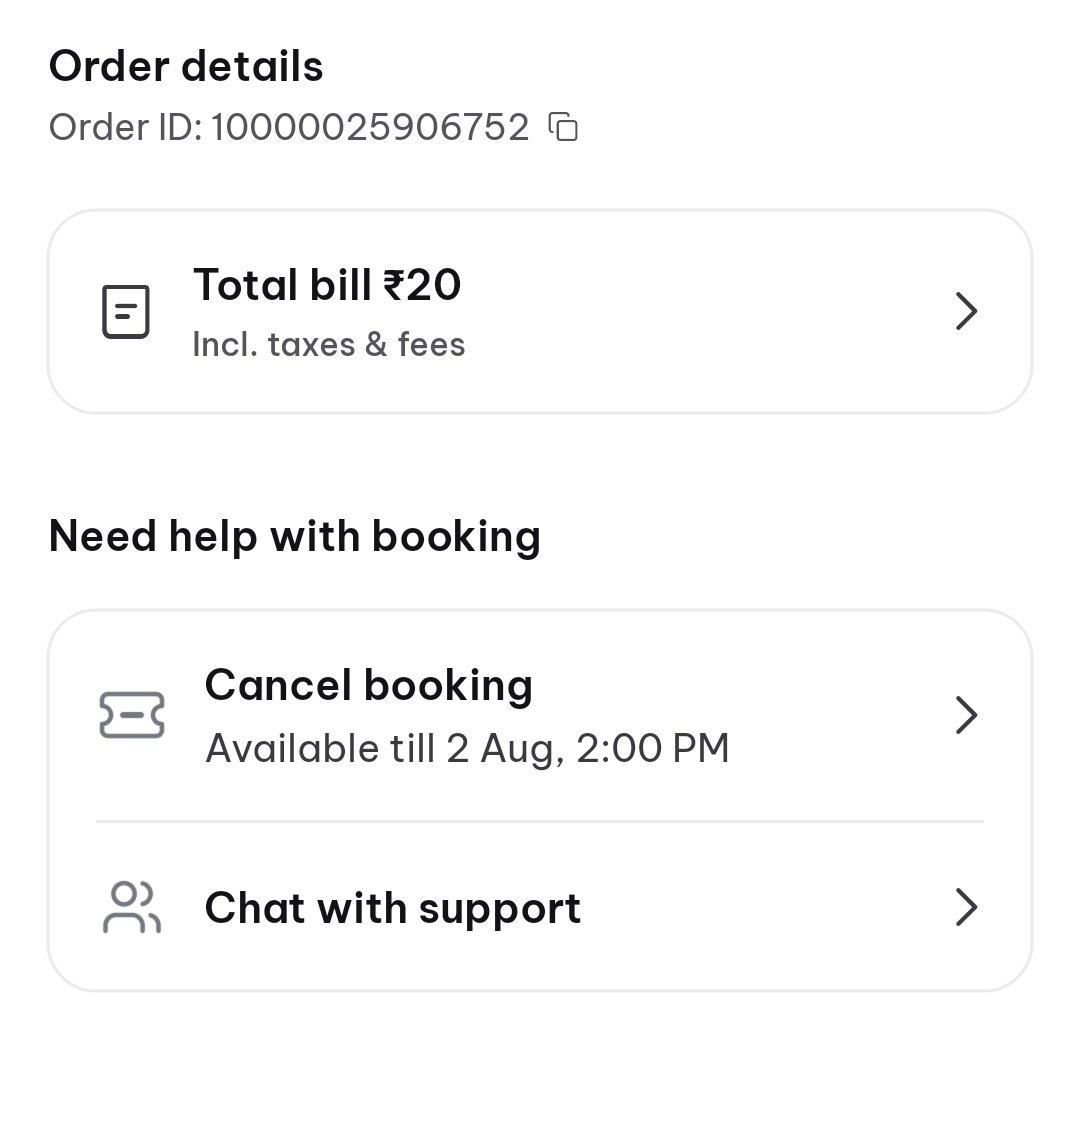Click the 'Need help with booking' heading
This screenshot has width=1080, height=1122.
[295, 537]
